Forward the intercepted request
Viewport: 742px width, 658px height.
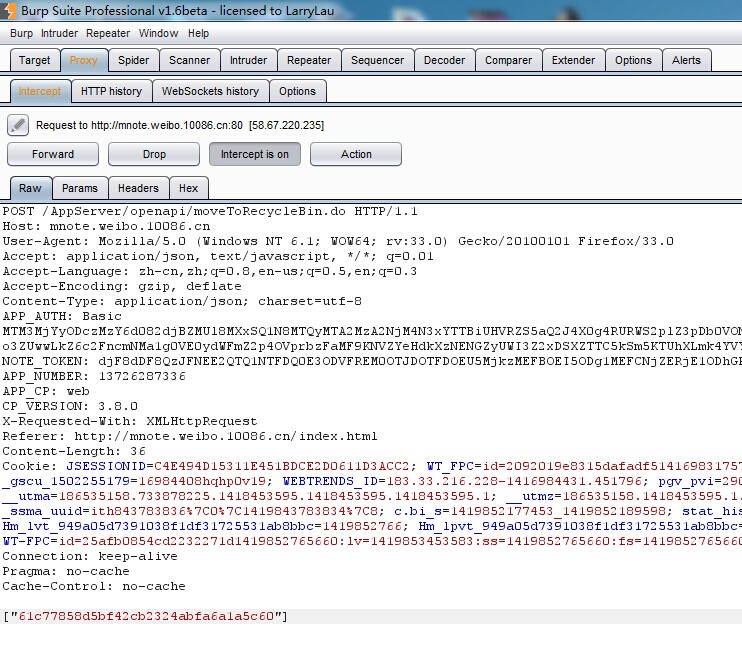point(53,154)
